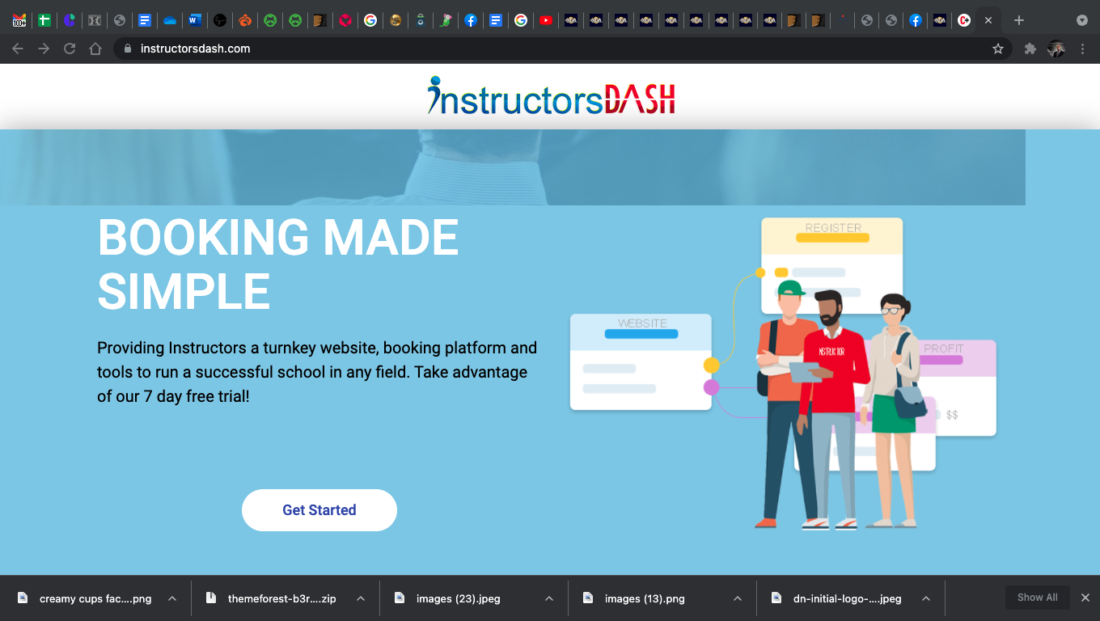Expand the tab search dropdown arrow

click(x=1082, y=20)
